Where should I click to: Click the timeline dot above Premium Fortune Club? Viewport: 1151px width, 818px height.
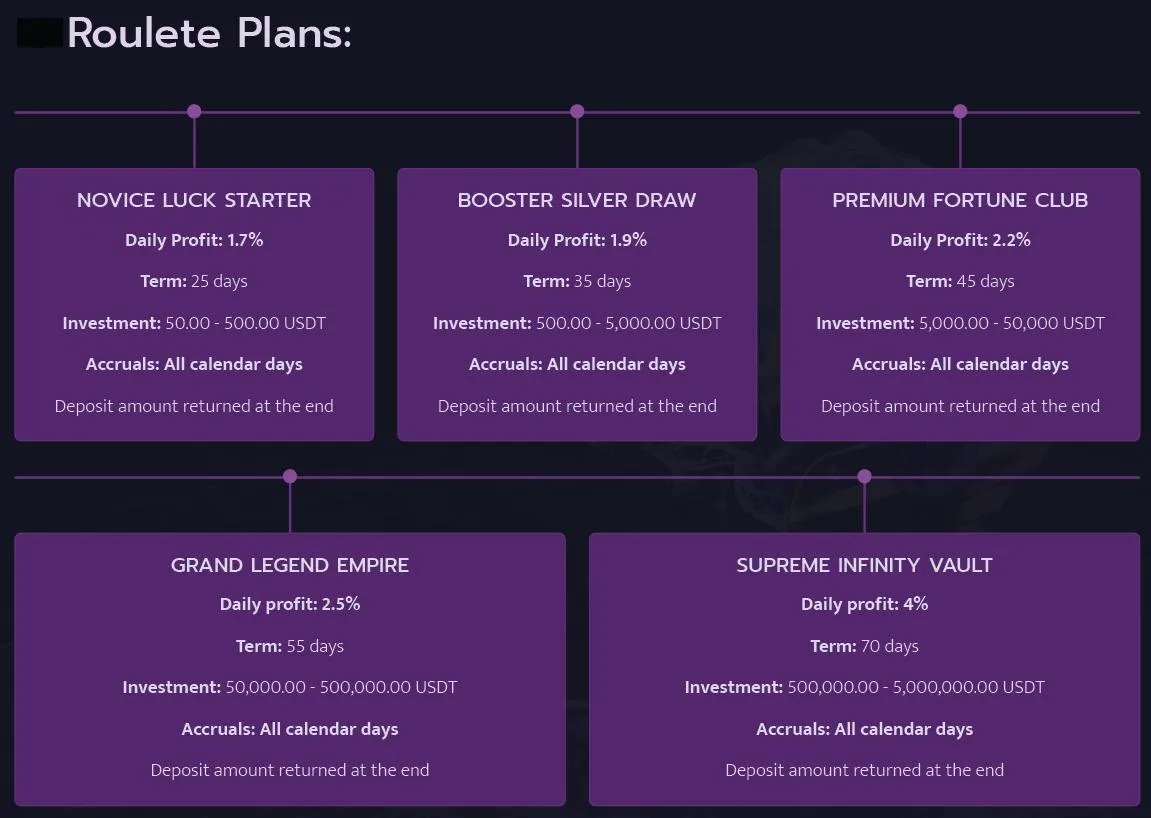coord(960,112)
